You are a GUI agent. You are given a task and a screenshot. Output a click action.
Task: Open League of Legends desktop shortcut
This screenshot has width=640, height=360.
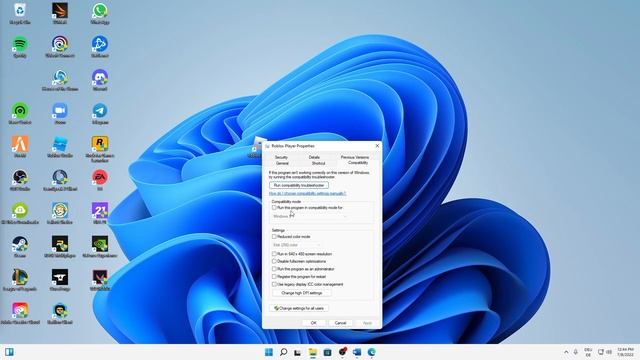pyautogui.click(x=20, y=277)
